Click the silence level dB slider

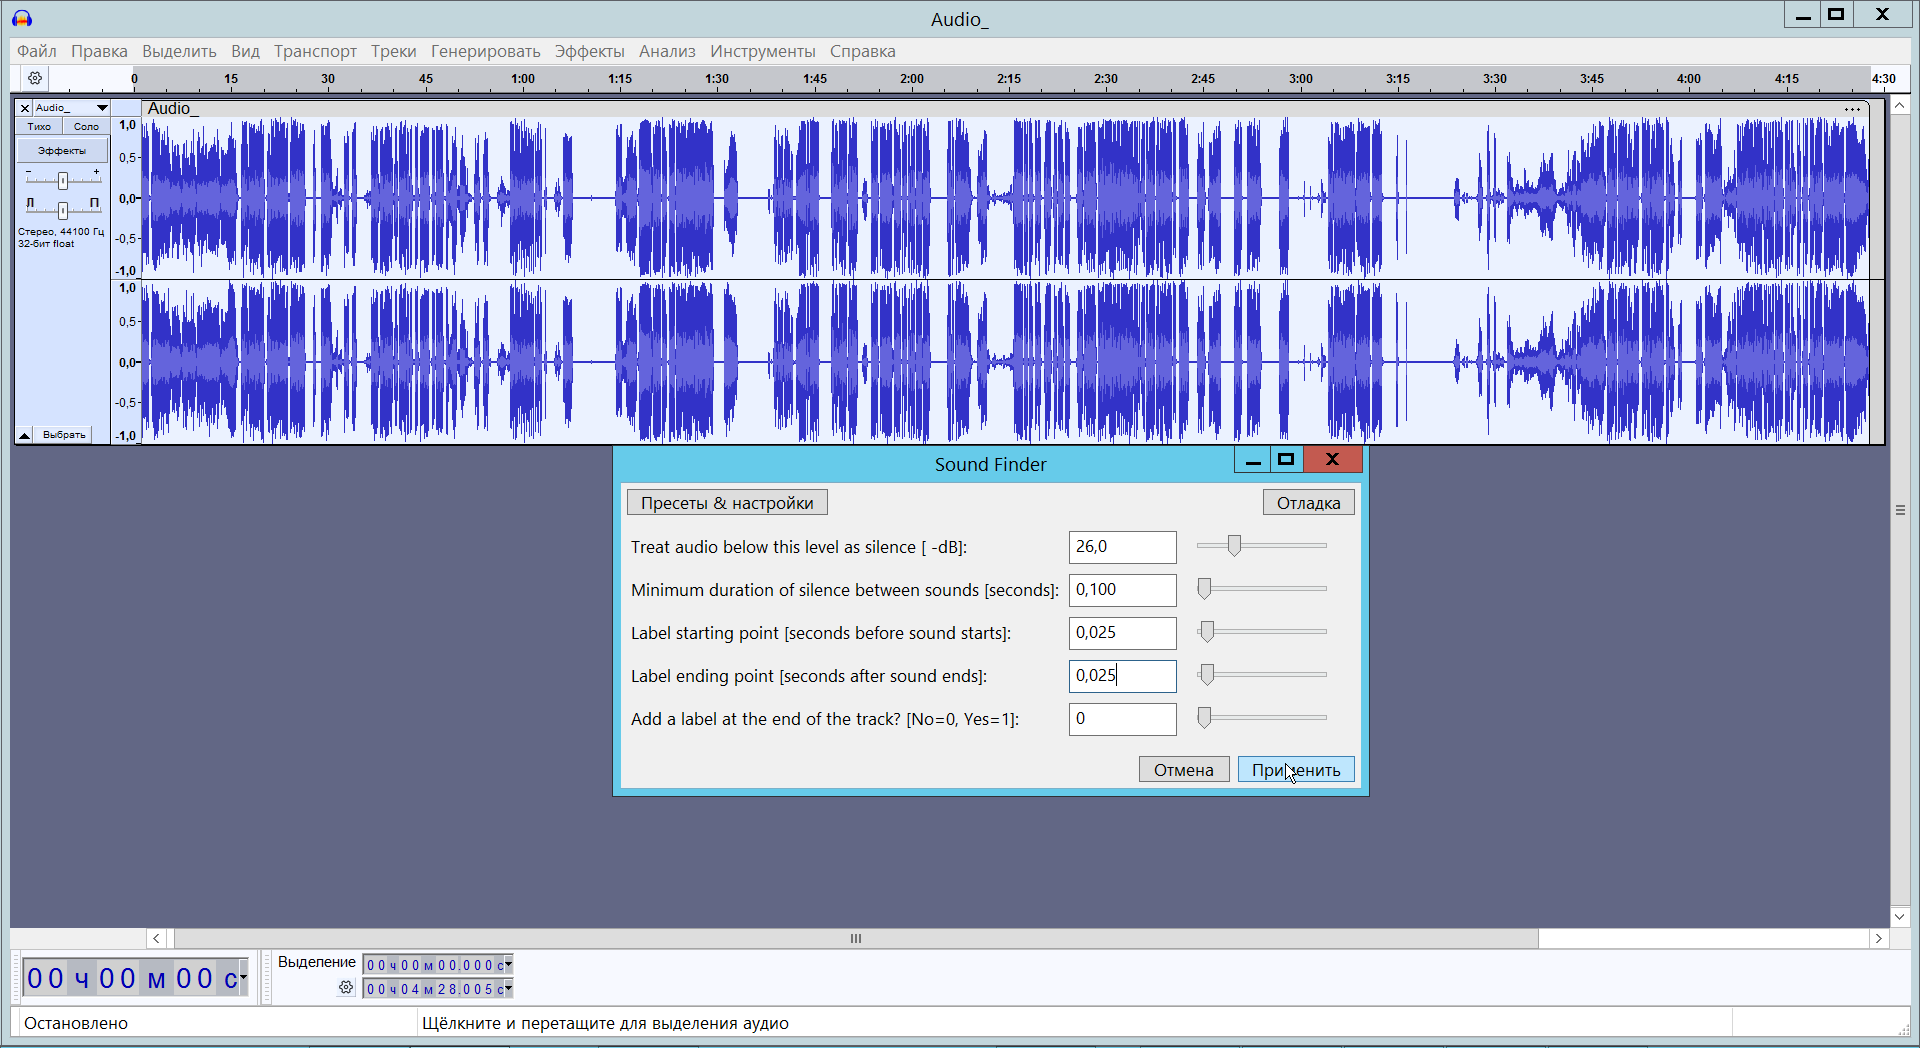(x=1234, y=546)
